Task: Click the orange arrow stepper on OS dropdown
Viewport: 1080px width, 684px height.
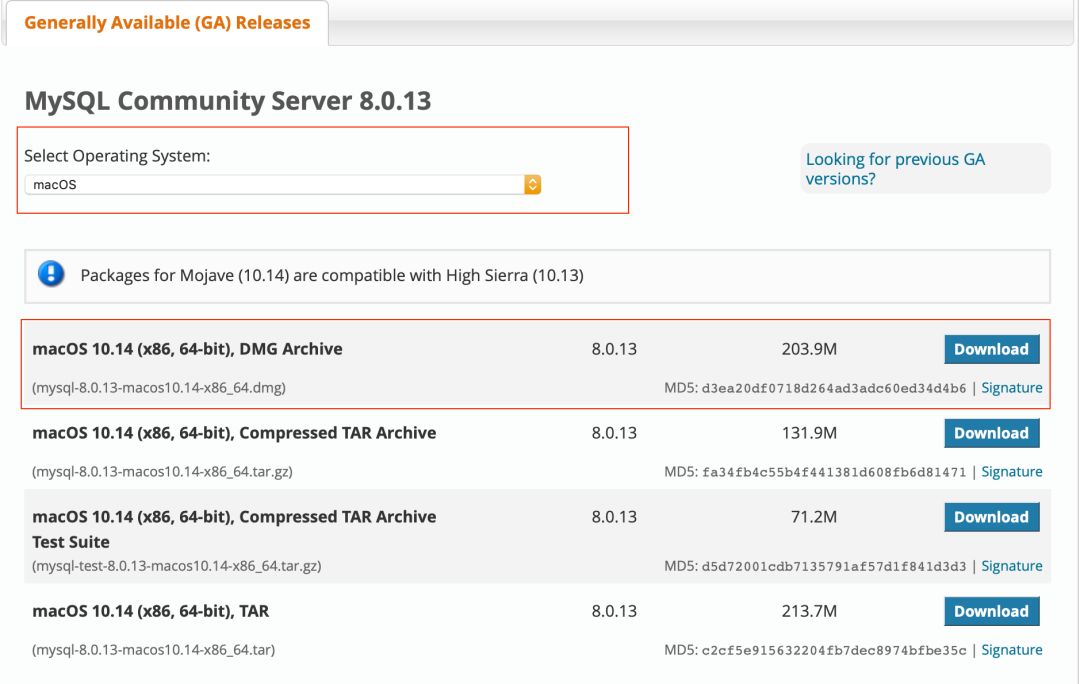Action: pos(532,185)
